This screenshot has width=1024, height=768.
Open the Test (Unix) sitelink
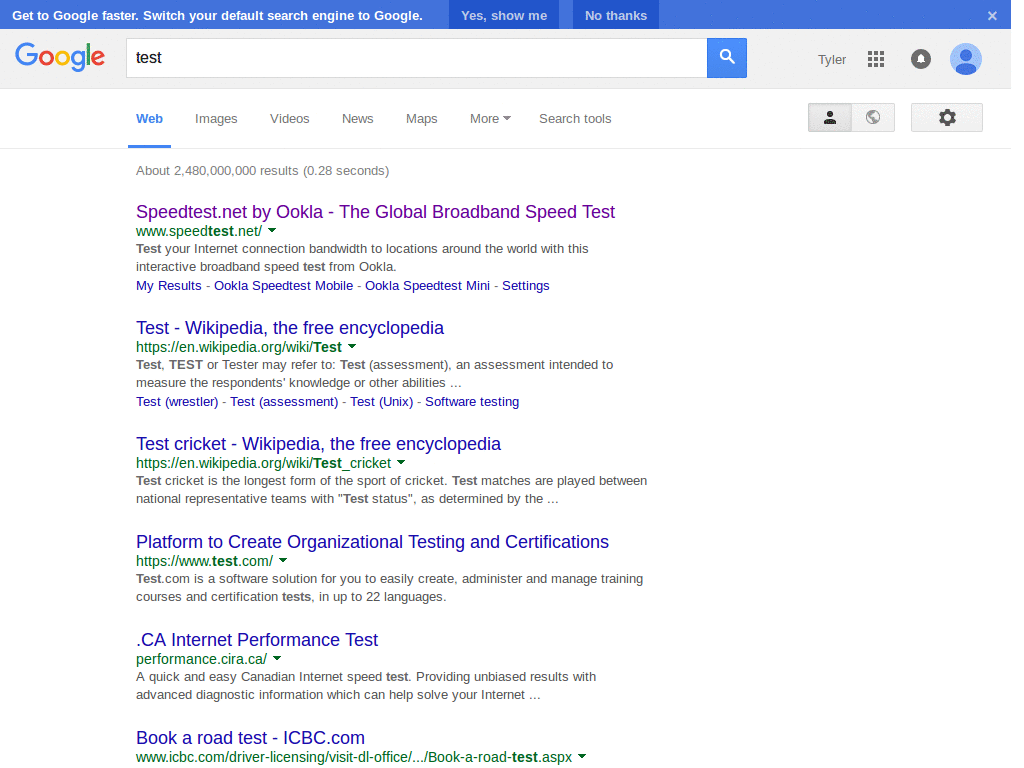click(381, 402)
